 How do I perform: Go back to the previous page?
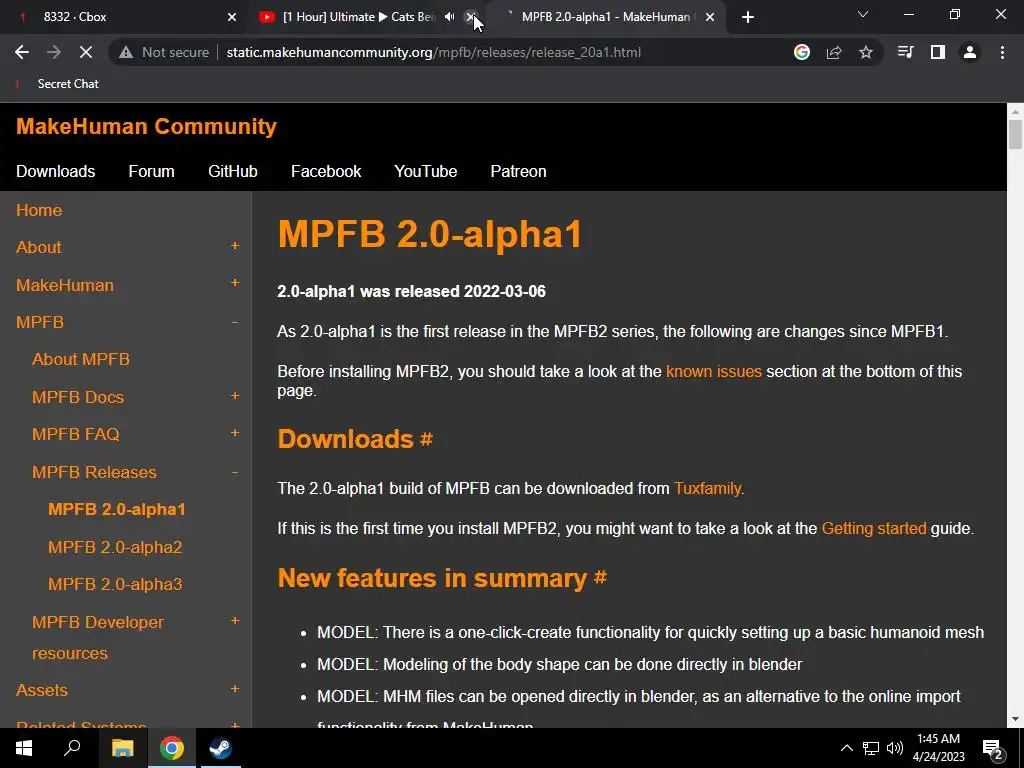(22, 52)
